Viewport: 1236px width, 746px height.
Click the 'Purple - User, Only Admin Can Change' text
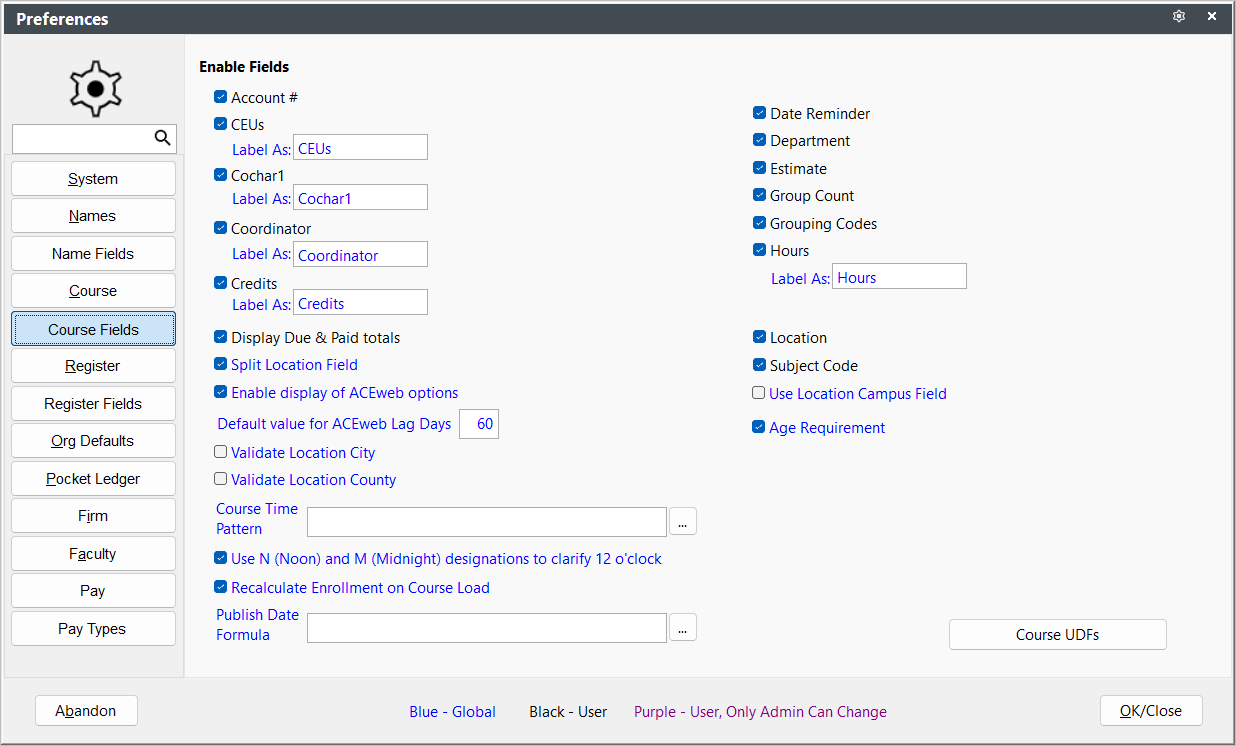point(760,712)
